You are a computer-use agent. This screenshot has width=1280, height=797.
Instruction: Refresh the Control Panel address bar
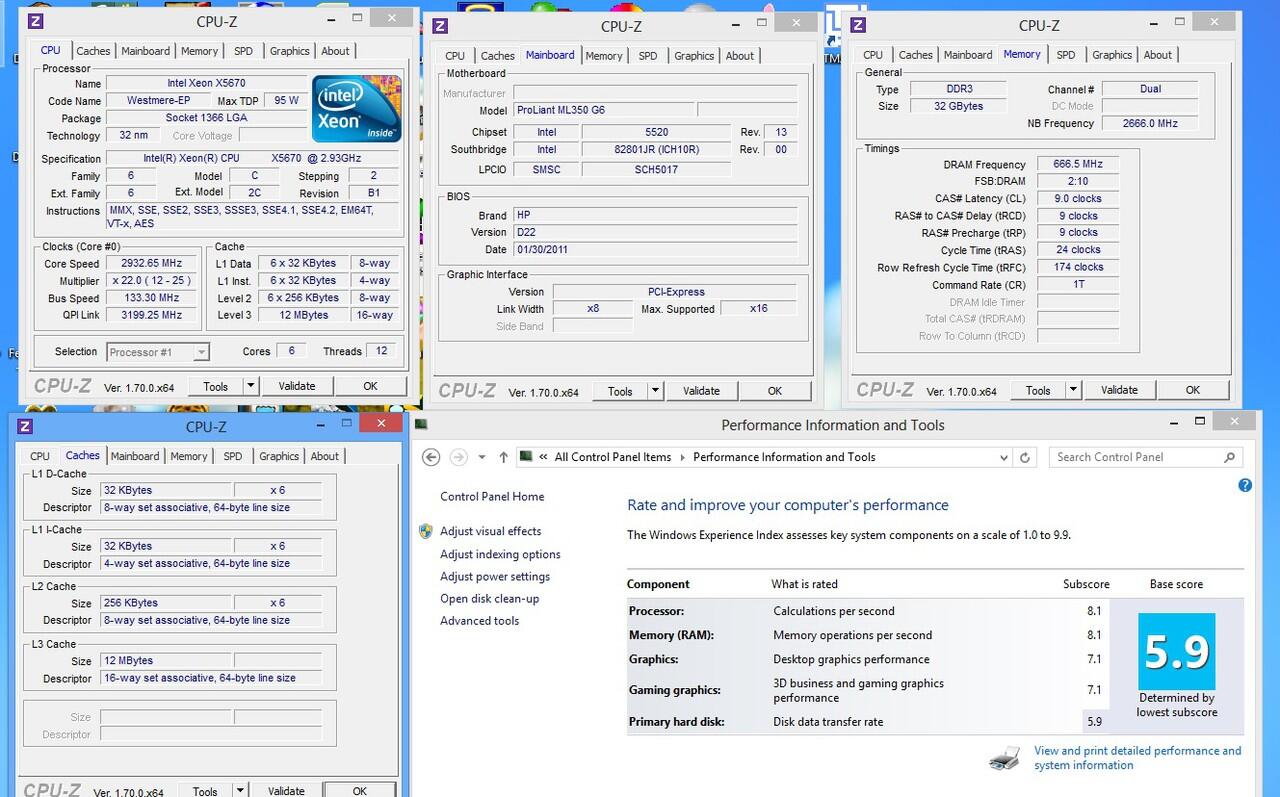1024,457
